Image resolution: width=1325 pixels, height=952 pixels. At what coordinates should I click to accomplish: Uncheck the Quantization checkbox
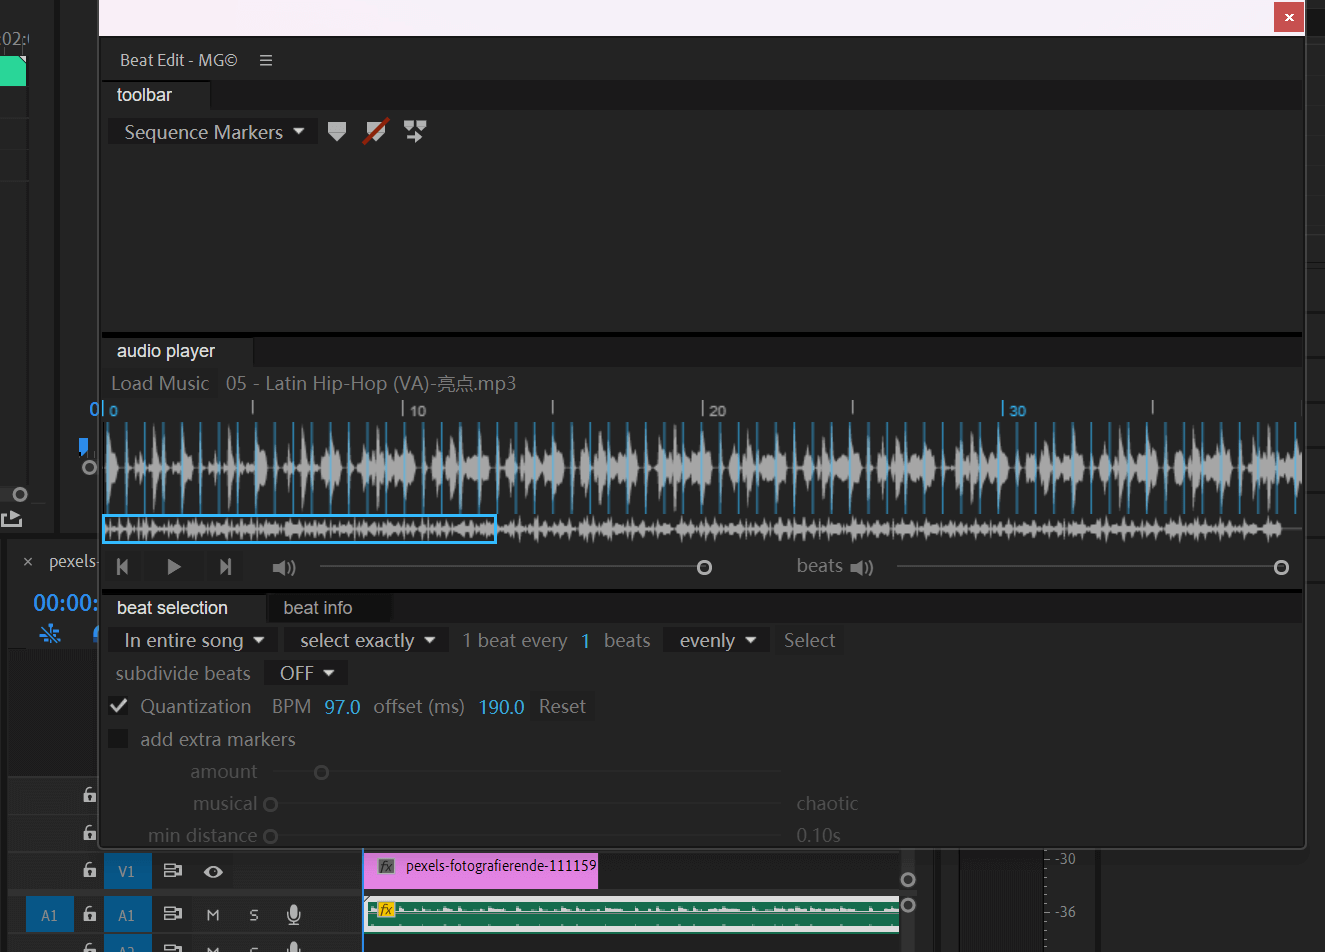point(118,706)
